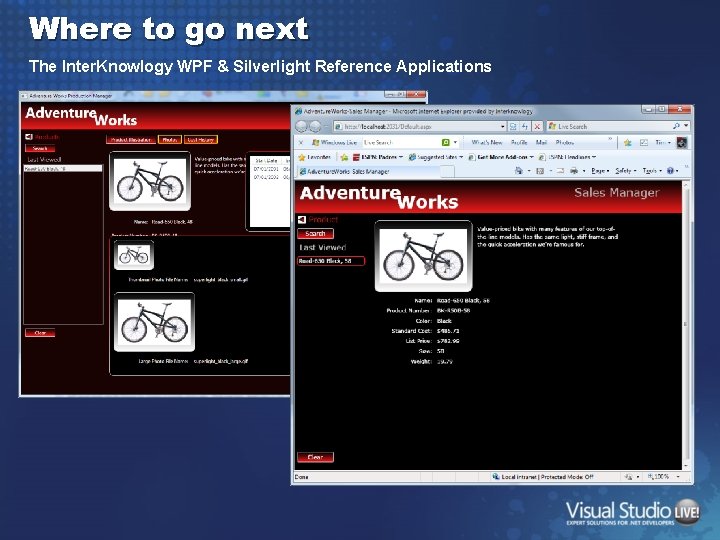Viewport: 720px width, 540px height.
Task: Open the Safety menu in the IE command bar
Action: coord(625,171)
